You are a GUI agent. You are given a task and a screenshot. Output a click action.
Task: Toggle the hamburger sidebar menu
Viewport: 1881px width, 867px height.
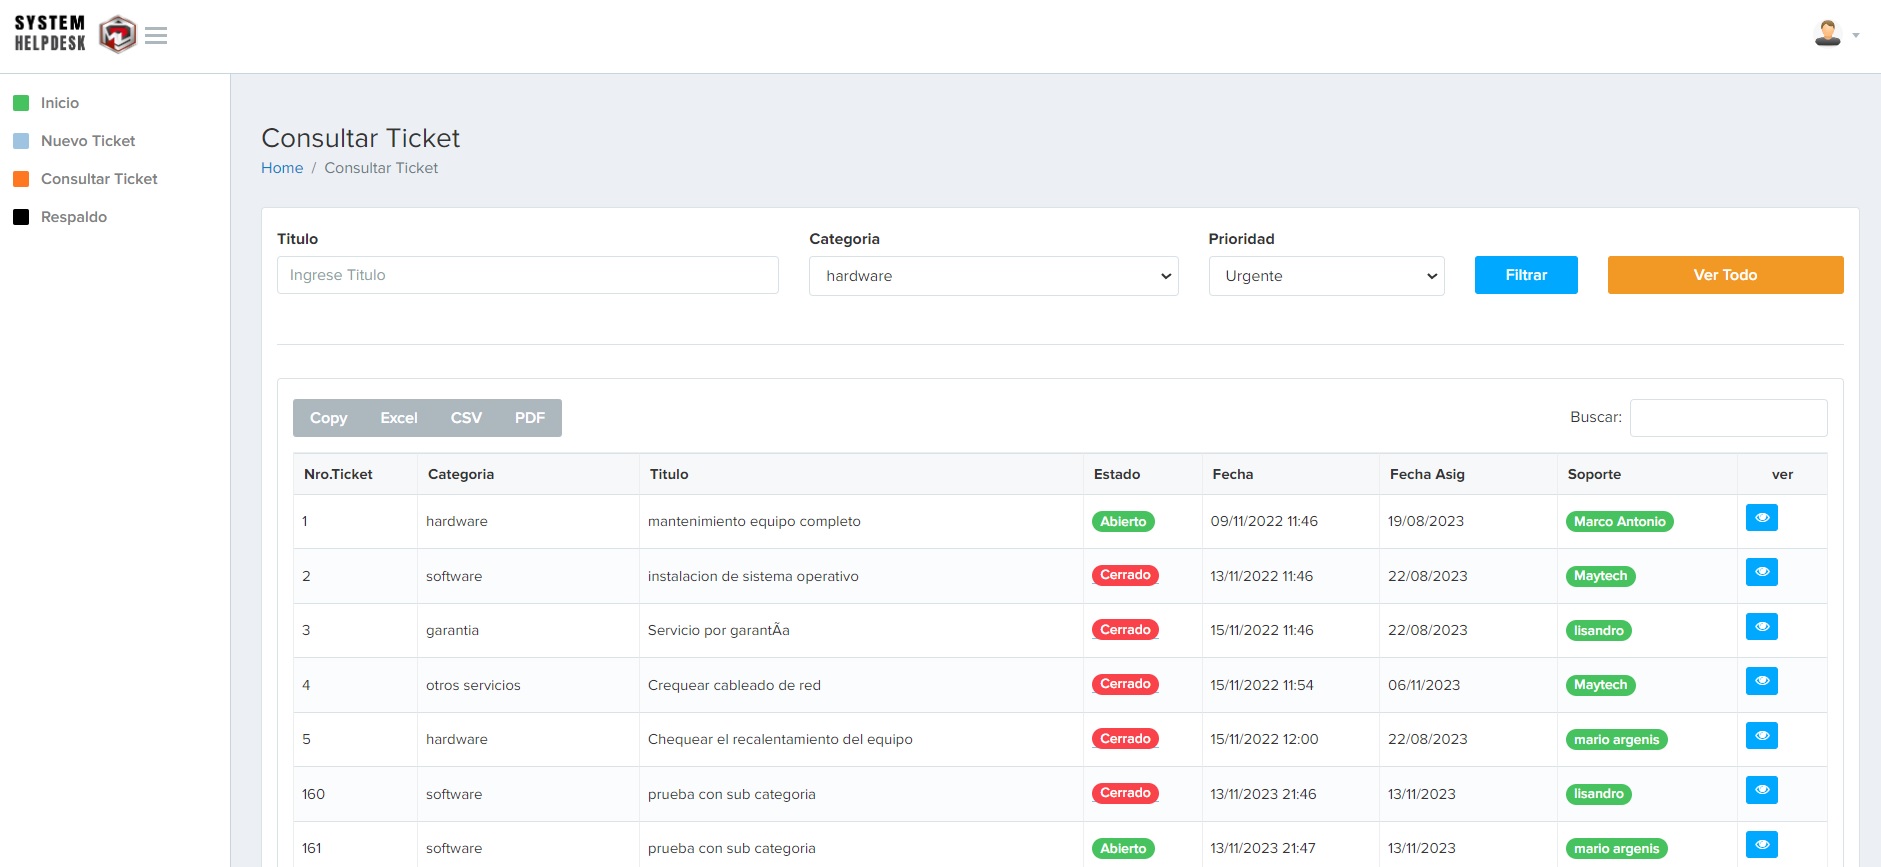(x=156, y=36)
